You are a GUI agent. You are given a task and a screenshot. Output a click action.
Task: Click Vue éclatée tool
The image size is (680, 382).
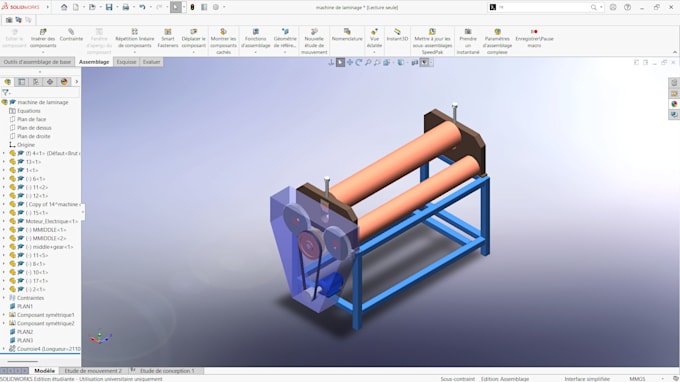[374, 39]
